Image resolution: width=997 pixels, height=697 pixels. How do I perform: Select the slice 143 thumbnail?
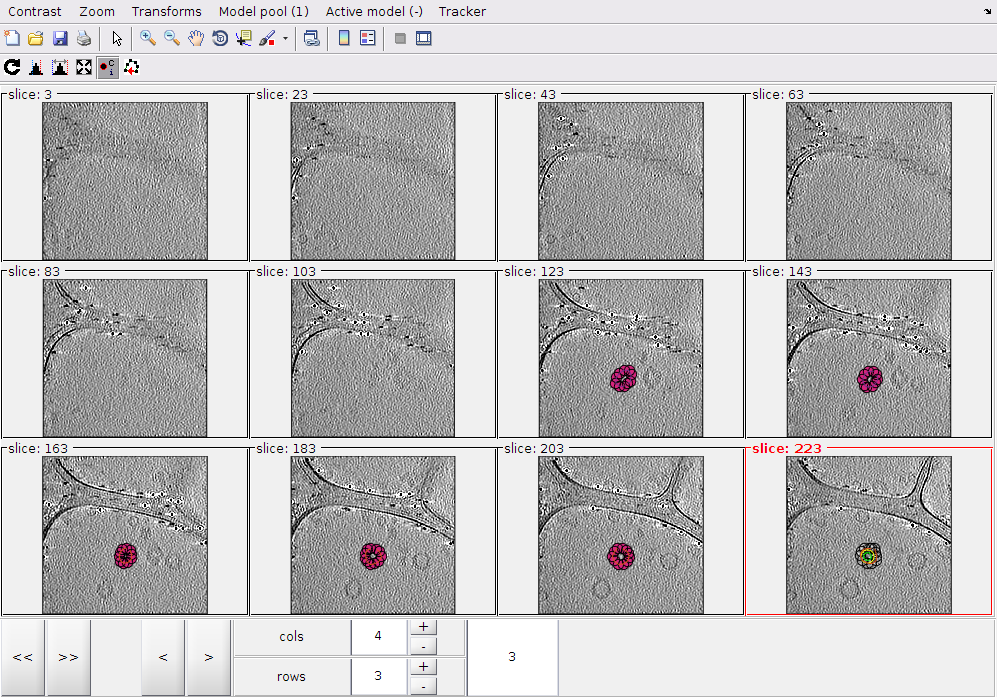point(869,358)
